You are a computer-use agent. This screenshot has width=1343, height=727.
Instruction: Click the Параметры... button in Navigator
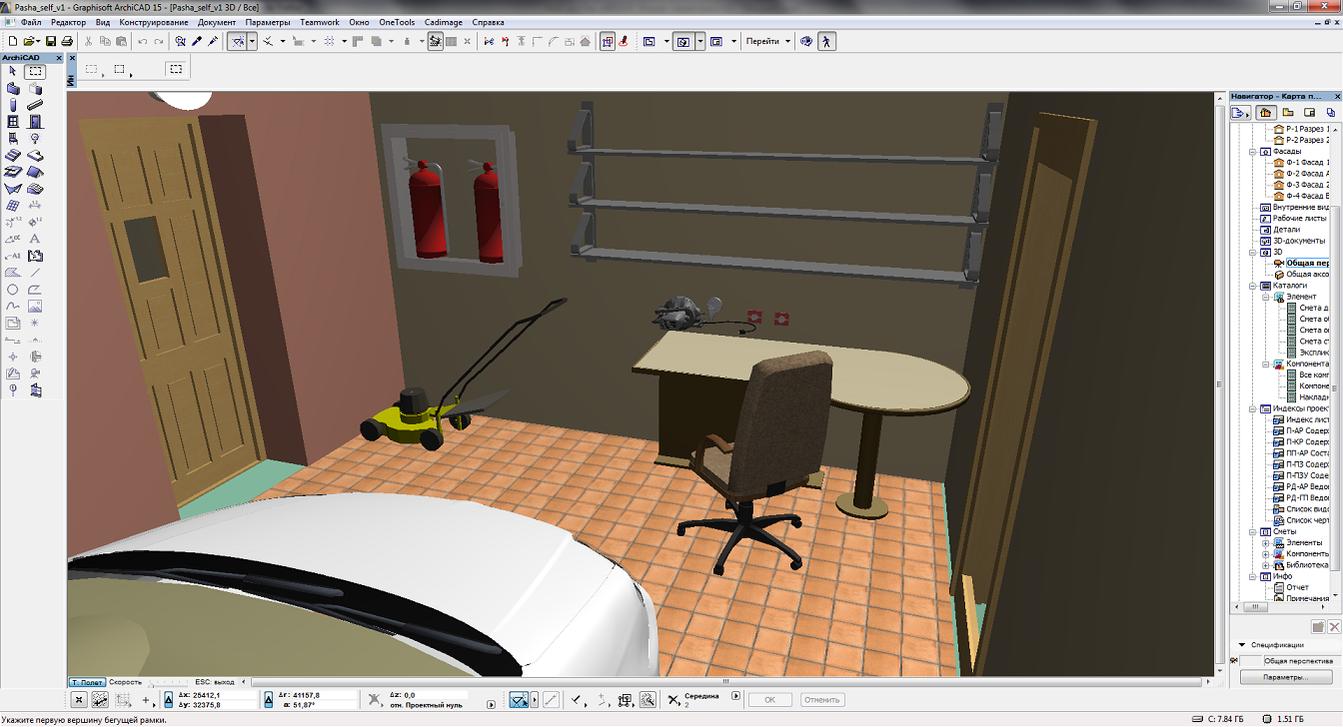click(1284, 677)
